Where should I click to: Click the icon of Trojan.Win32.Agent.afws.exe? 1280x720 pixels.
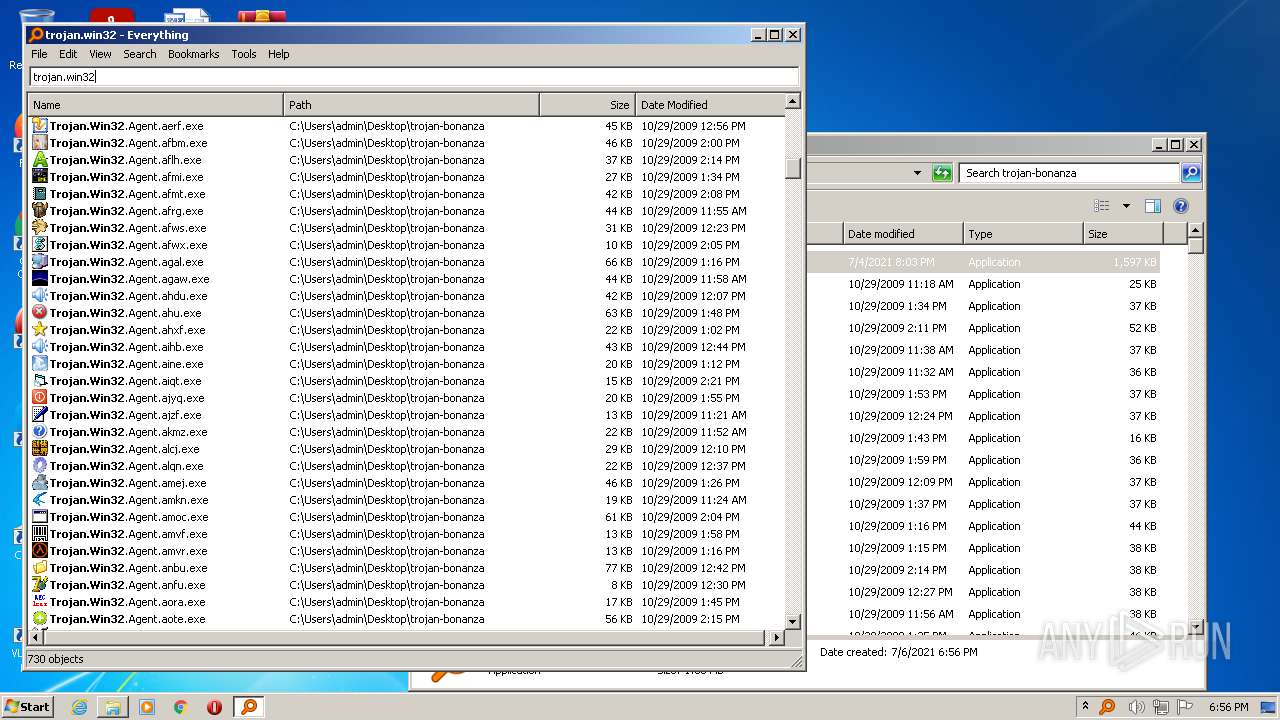click(40, 228)
